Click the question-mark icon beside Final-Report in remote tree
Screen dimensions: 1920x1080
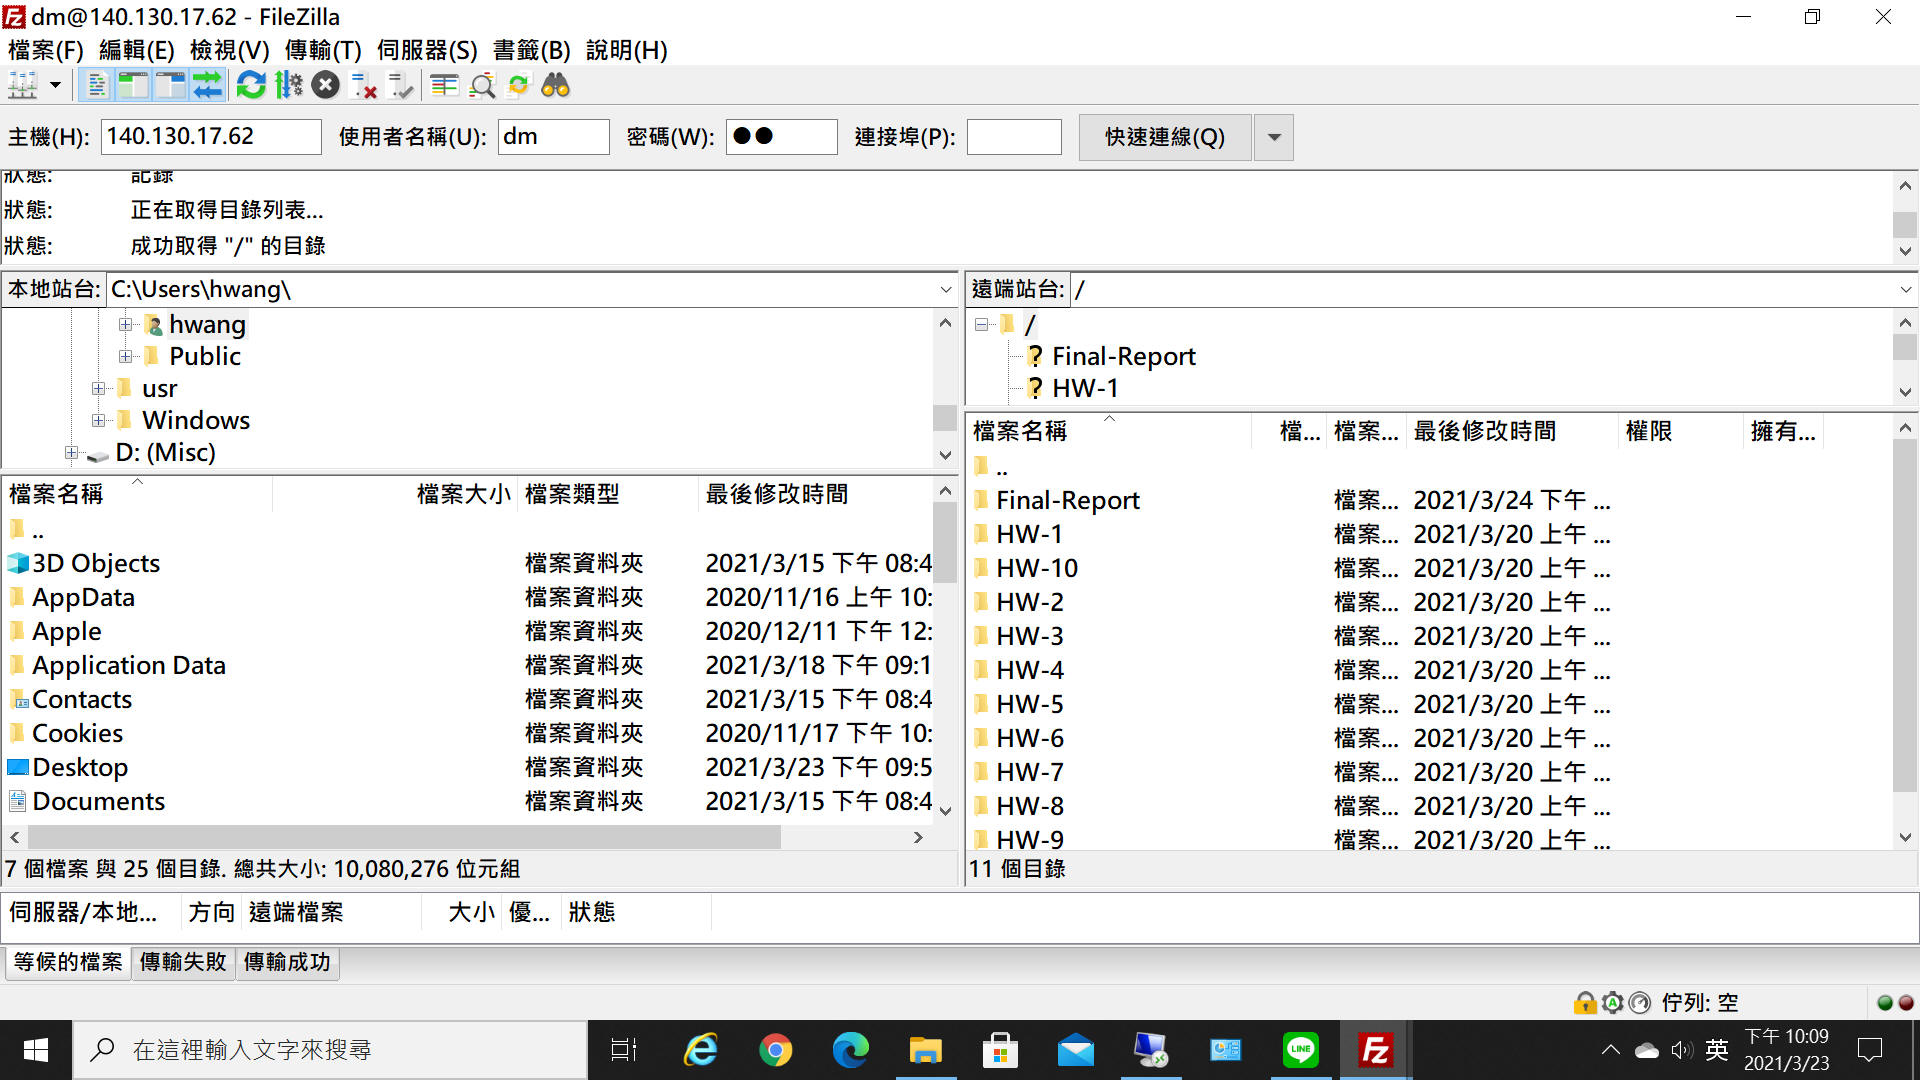click(1035, 356)
